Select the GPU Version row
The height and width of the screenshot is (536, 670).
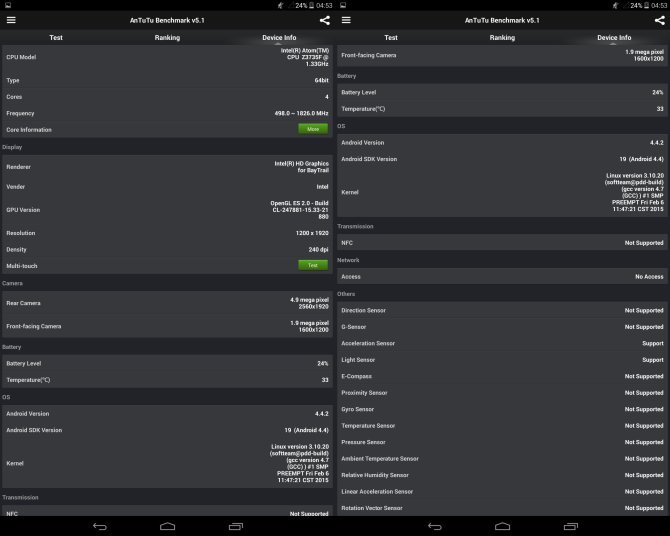(168, 210)
